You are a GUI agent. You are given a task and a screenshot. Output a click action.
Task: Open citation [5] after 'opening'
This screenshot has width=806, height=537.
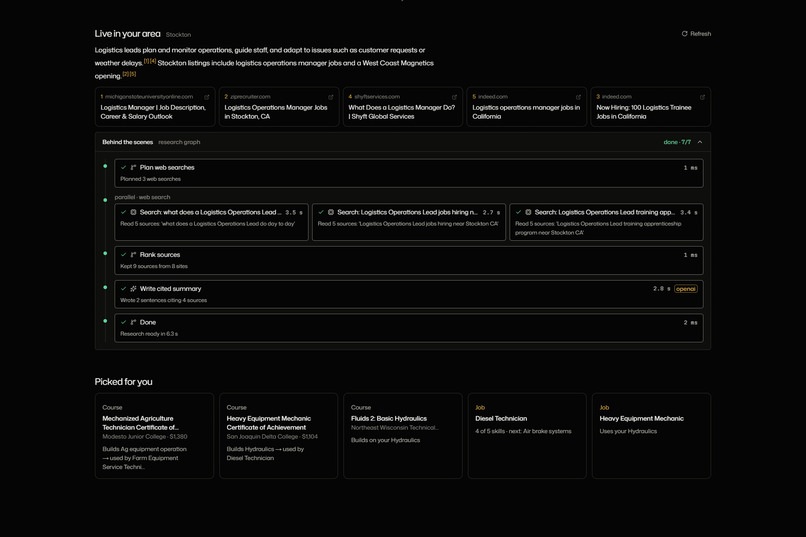pos(133,74)
